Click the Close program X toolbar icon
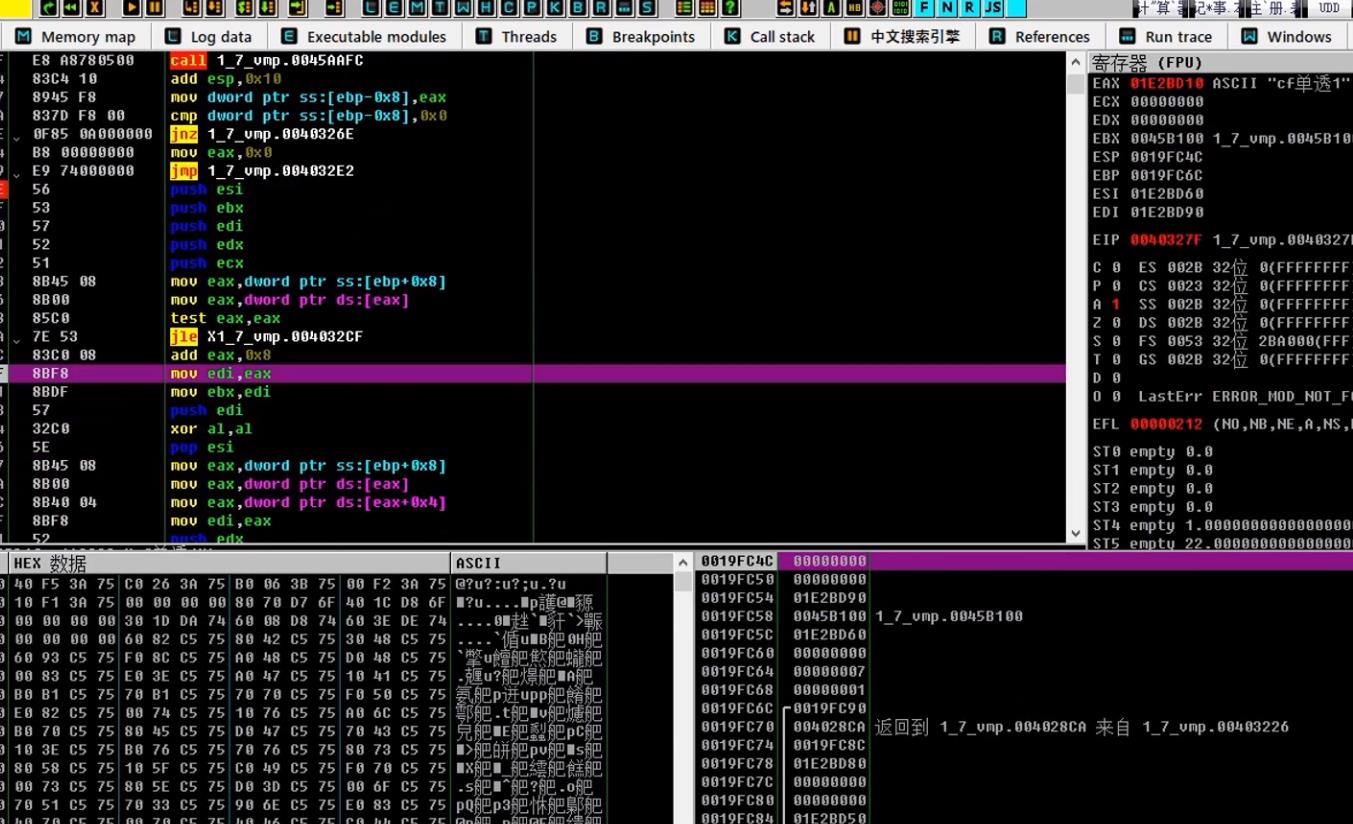1353x824 pixels. click(95, 8)
